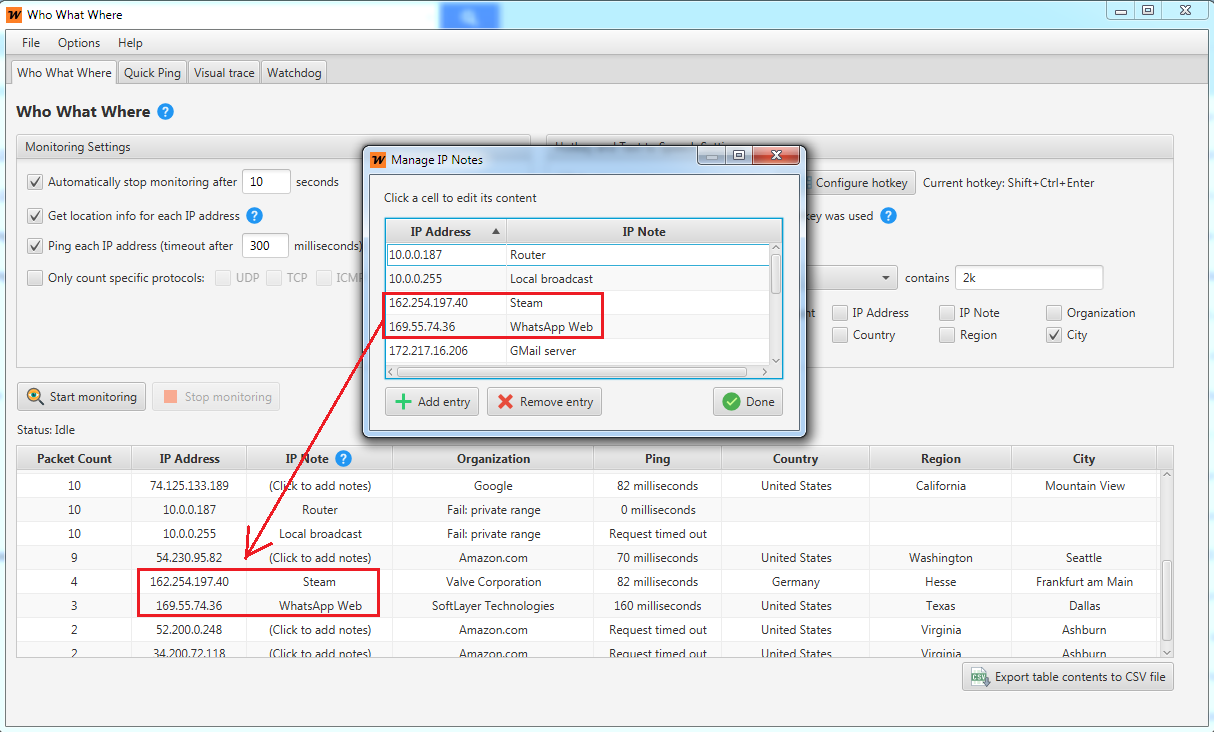Click 10.0.0.255 in the Manage IP Notes list

[x=446, y=279]
